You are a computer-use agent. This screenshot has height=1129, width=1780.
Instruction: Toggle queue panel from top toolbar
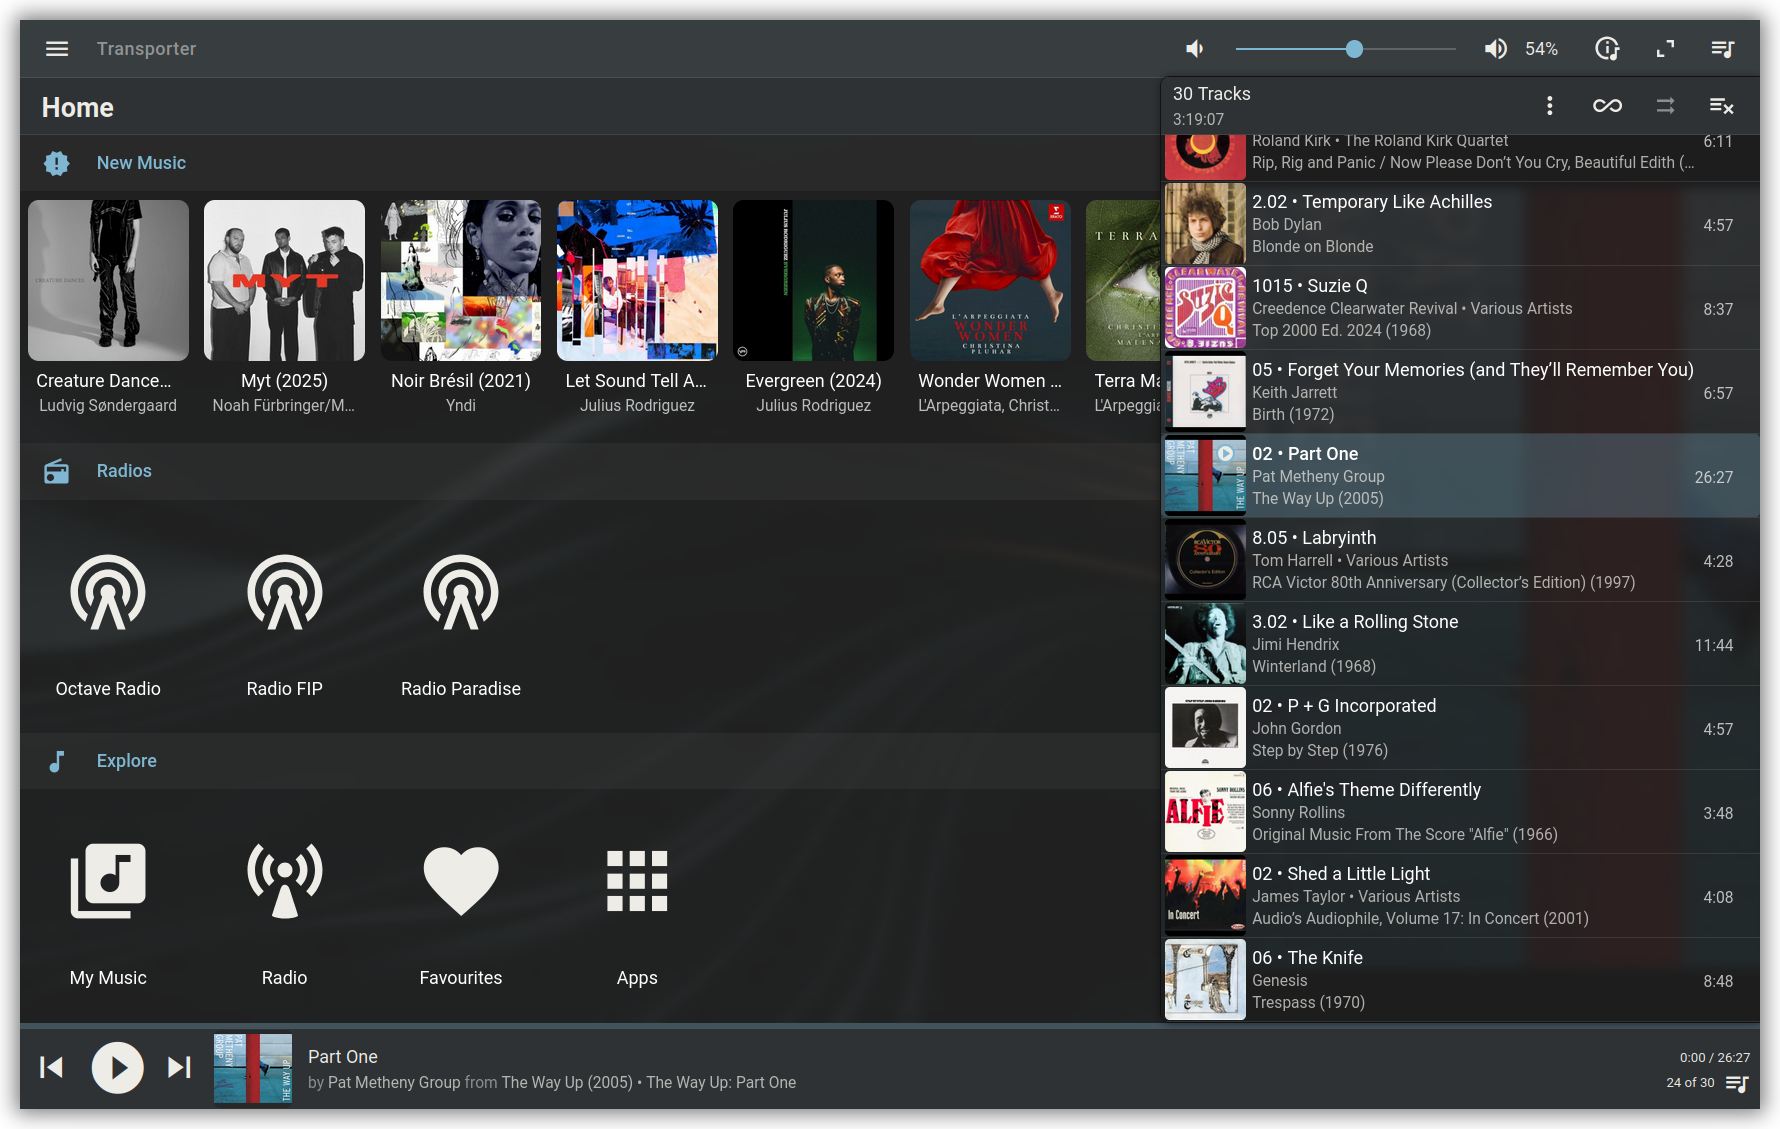pyautogui.click(x=1722, y=49)
